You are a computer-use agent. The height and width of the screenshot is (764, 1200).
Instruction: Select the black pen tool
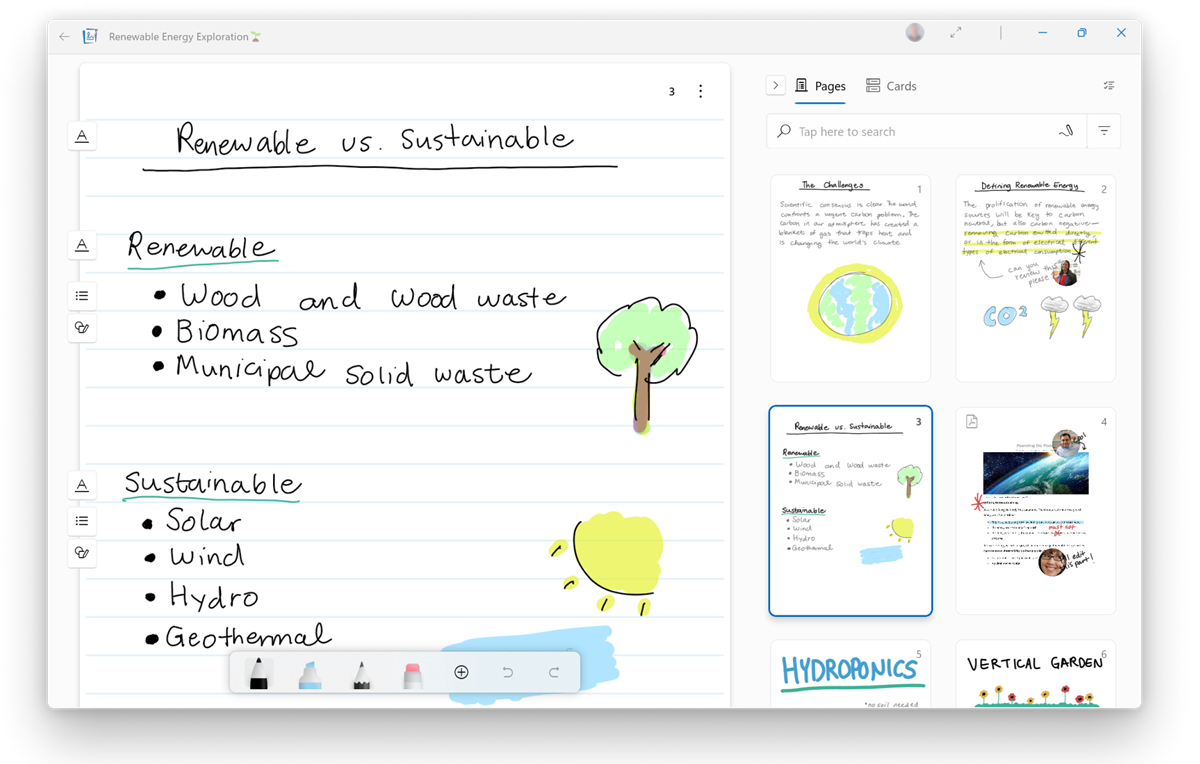pos(258,673)
